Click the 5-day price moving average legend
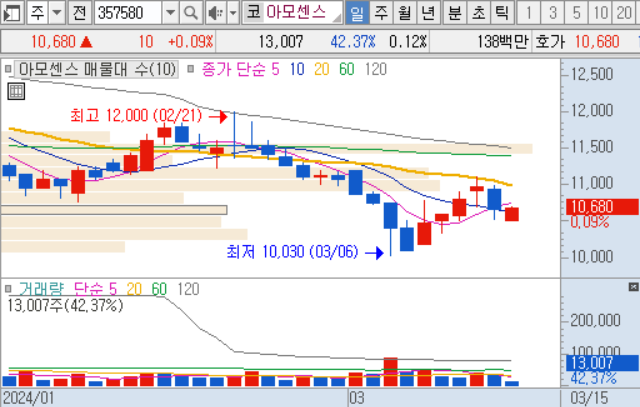The width and height of the screenshot is (640, 407). coord(276,69)
